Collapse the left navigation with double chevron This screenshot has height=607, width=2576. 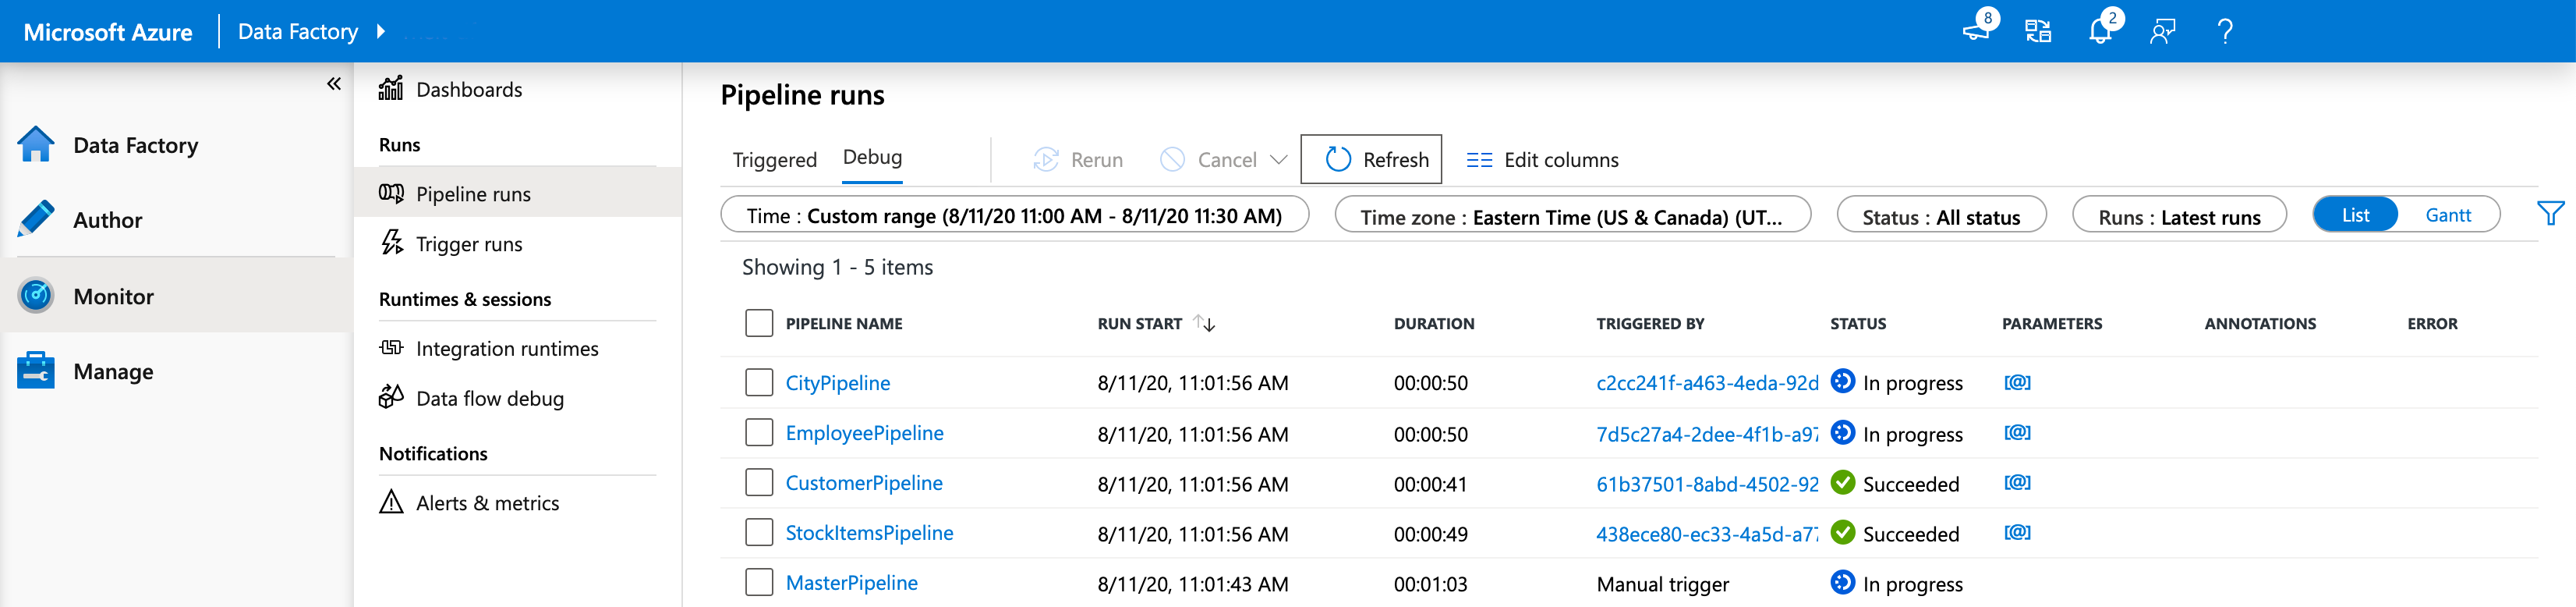334,84
